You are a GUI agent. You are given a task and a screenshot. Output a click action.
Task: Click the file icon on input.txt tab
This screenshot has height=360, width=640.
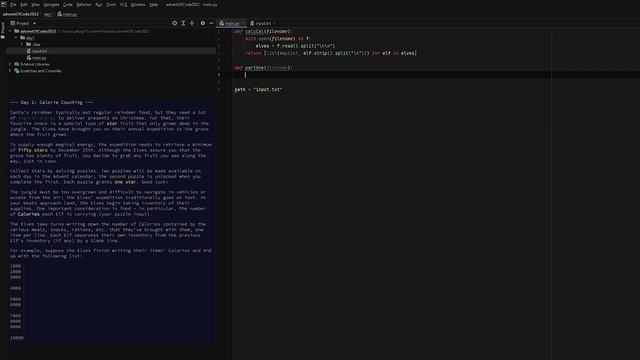(252, 23)
